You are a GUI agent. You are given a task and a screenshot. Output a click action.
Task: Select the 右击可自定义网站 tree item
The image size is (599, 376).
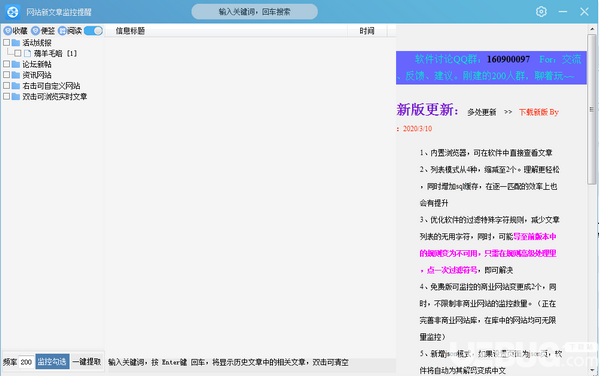pyautogui.click(x=51, y=86)
